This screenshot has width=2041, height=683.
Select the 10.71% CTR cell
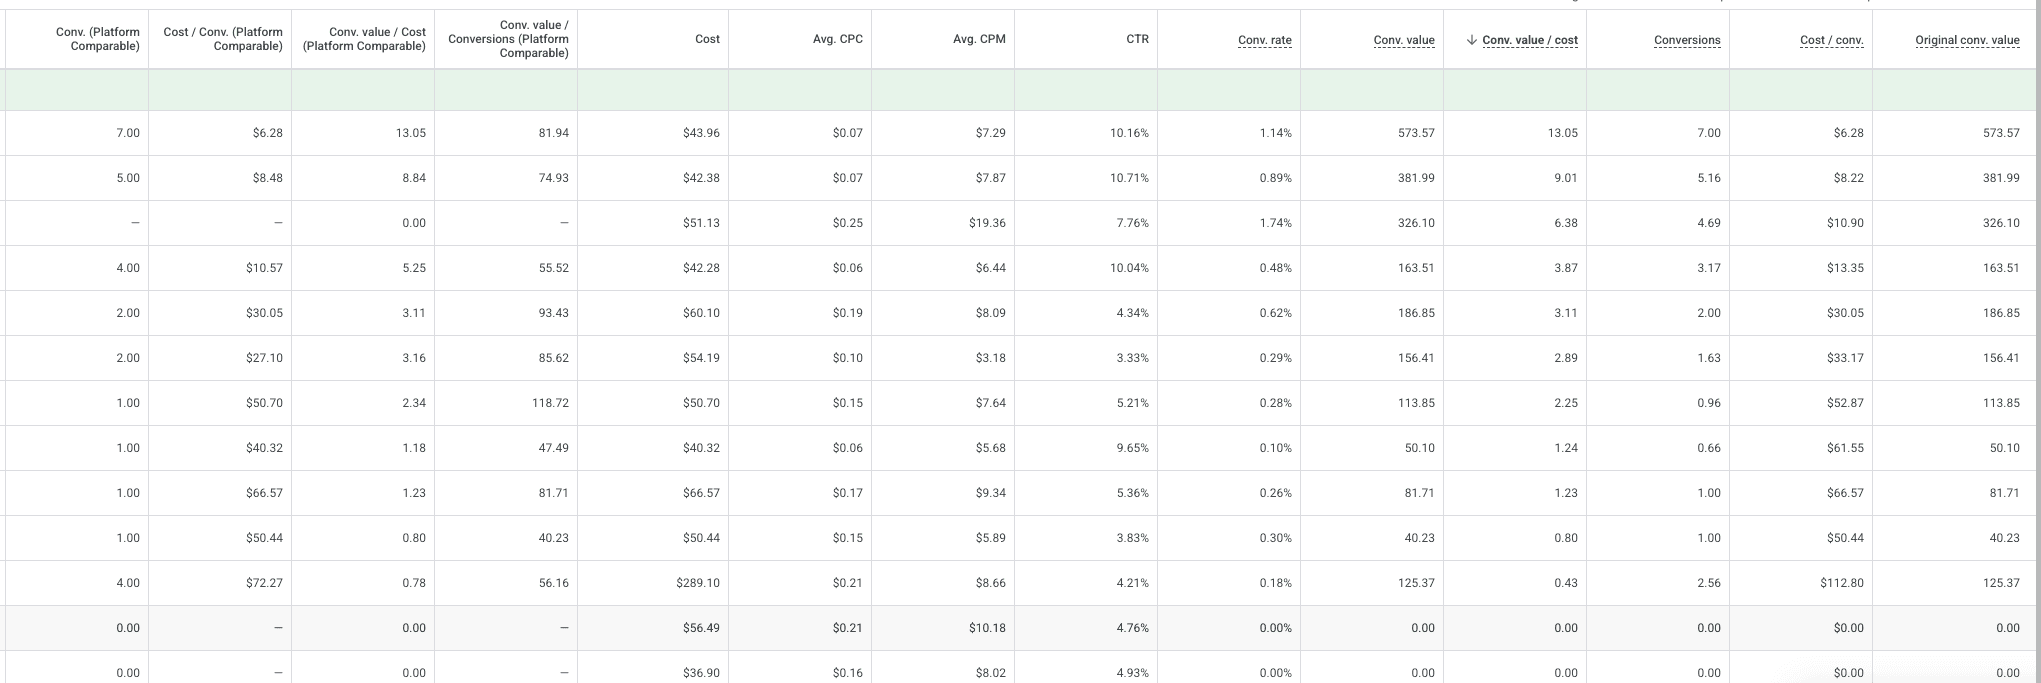pyautogui.click(x=1129, y=178)
